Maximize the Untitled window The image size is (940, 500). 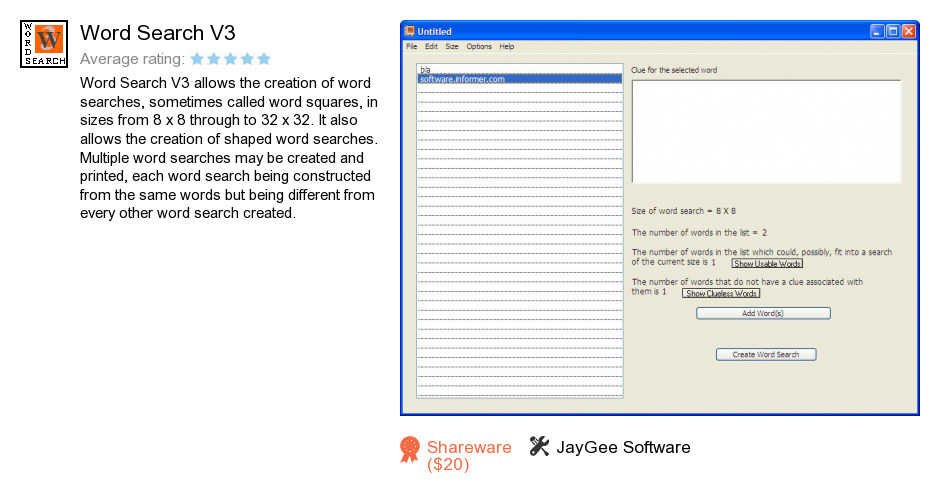(893, 31)
